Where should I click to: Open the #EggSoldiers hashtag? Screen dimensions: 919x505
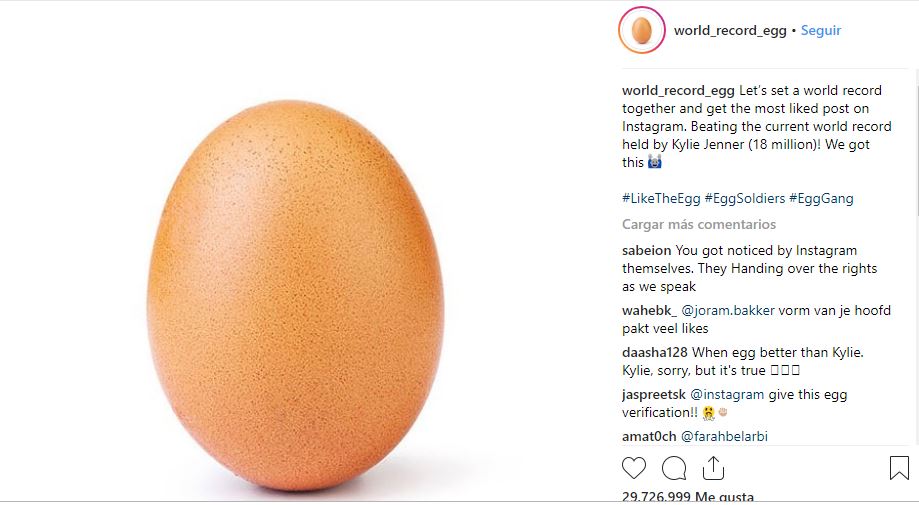(744, 198)
